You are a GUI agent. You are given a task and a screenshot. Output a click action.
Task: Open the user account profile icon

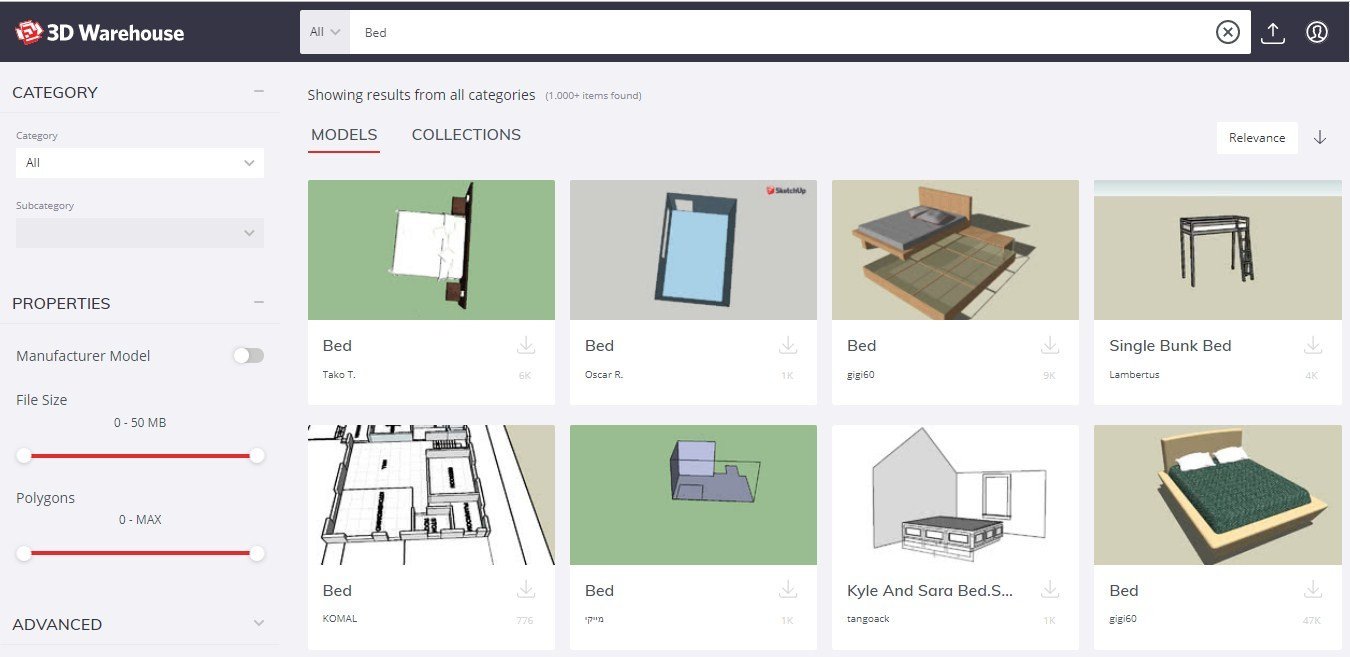tap(1316, 33)
